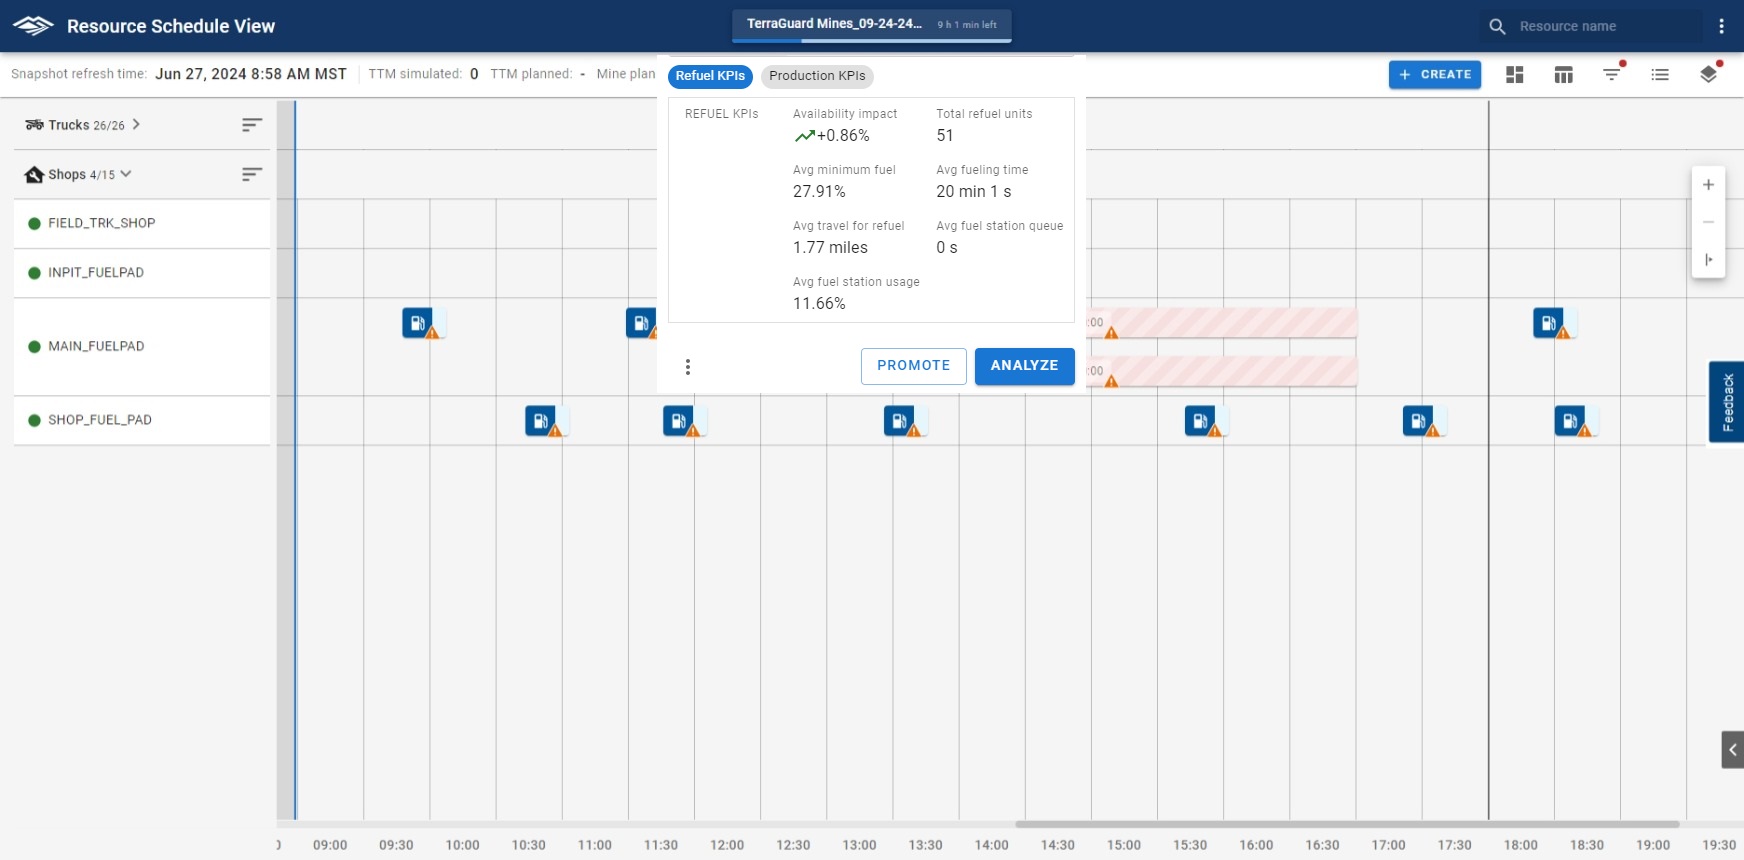Toggle the sort icon in Shops row
The height and width of the screenshot is (860, 1744).
click(x=252, y=175)
